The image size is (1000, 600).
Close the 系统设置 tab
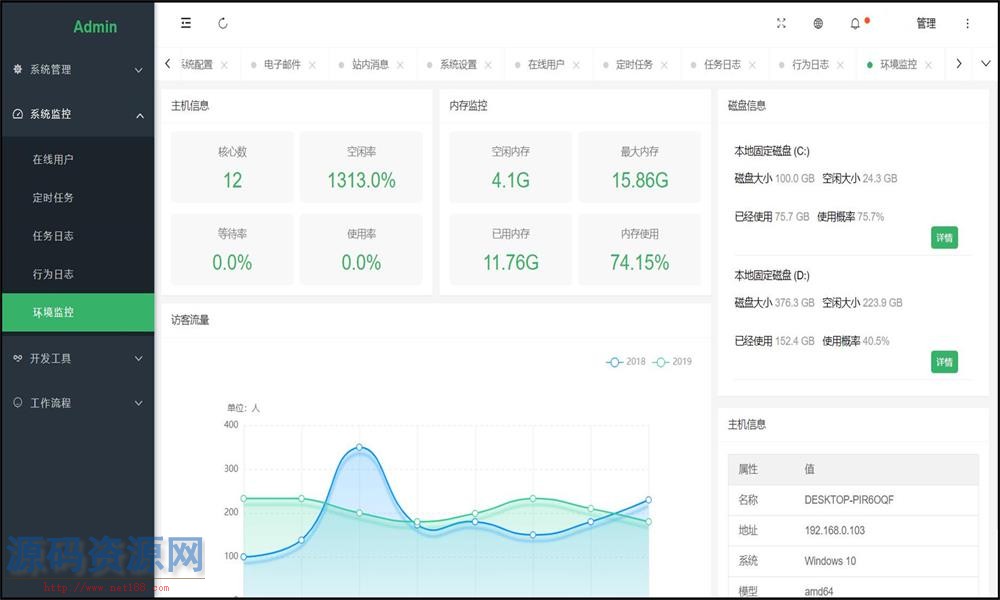pyautogui.click(x=489, y=65)
